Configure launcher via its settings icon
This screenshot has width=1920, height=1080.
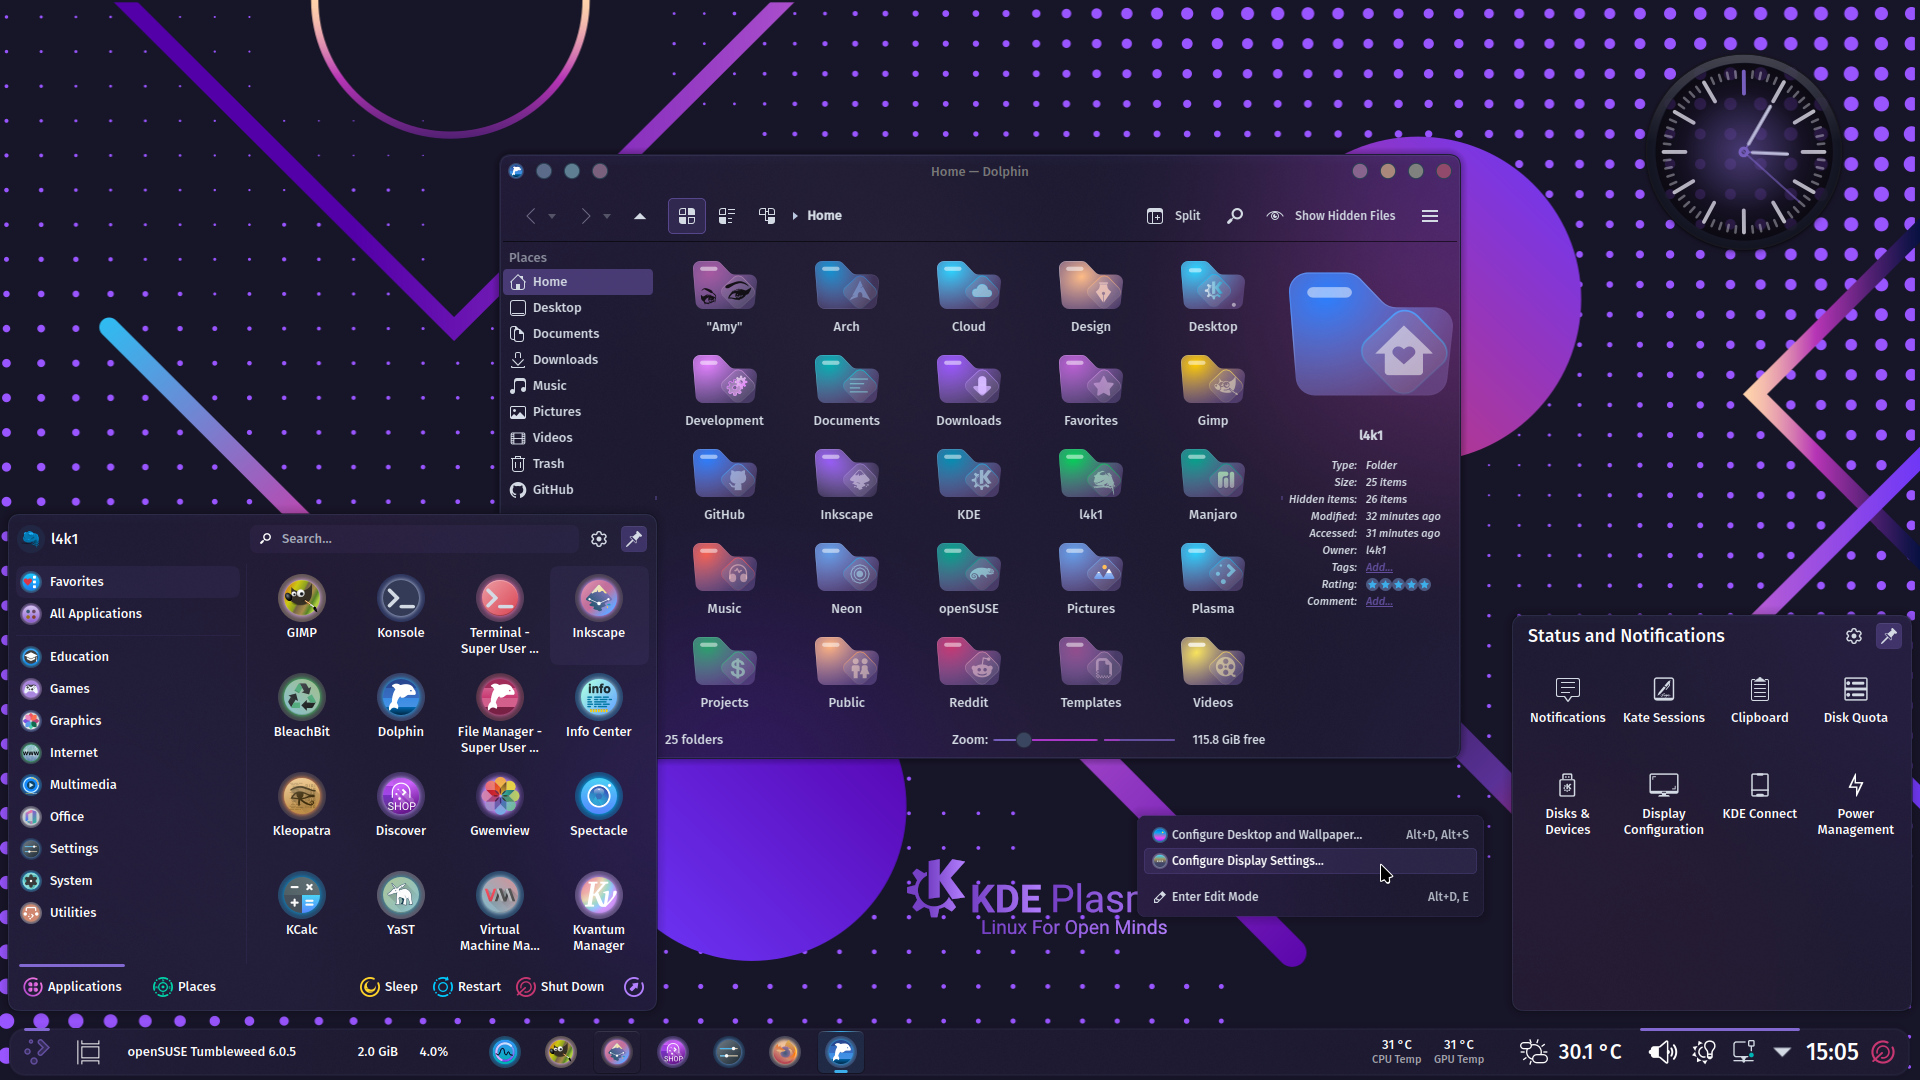click(x=599, y=539)
